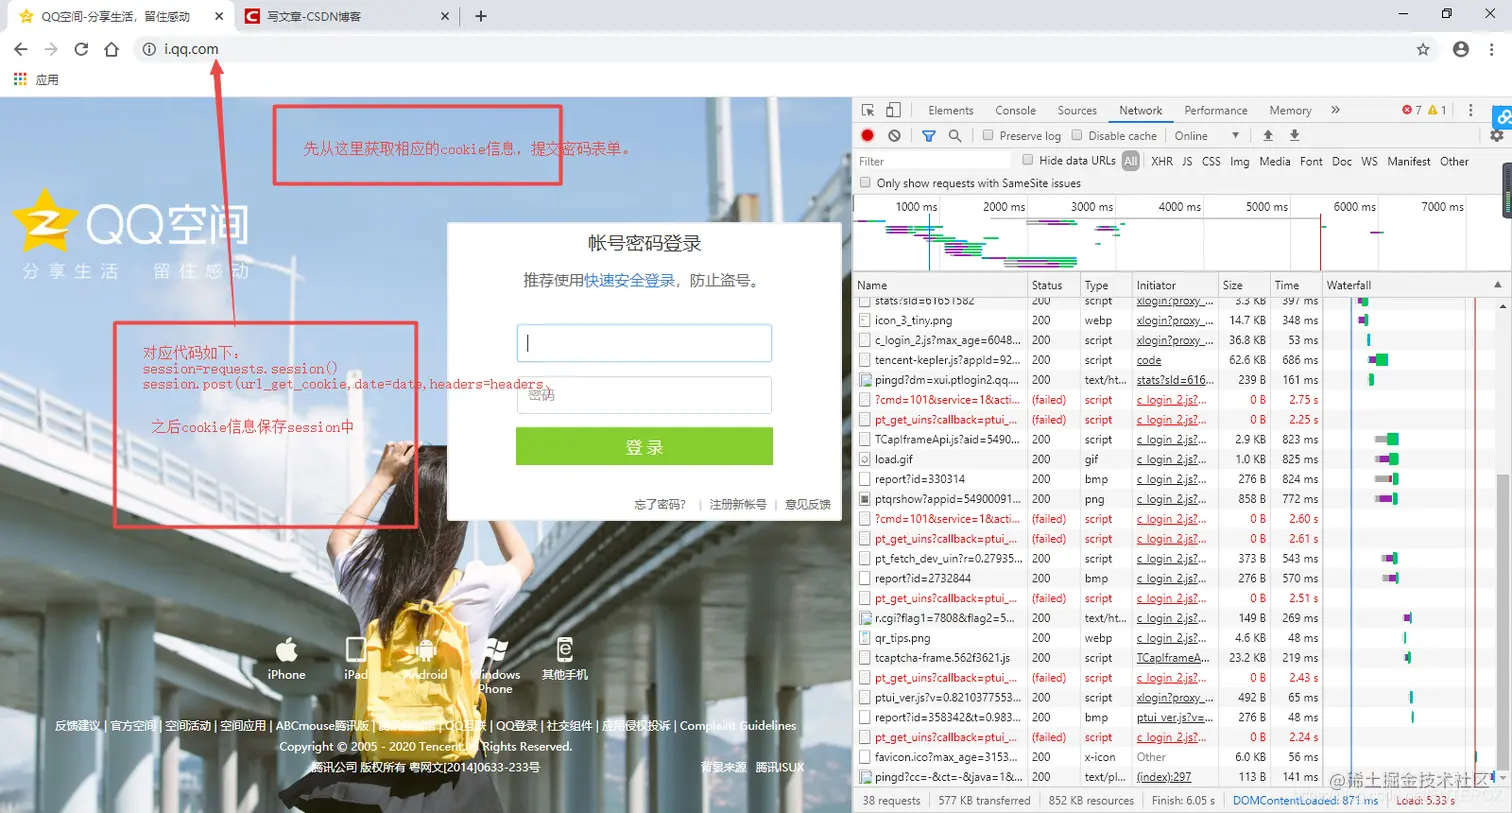Image resolution: width=1512 pixels, height=813 pixels.
Task: Click the clear network log icon
Action: point(894,136)
